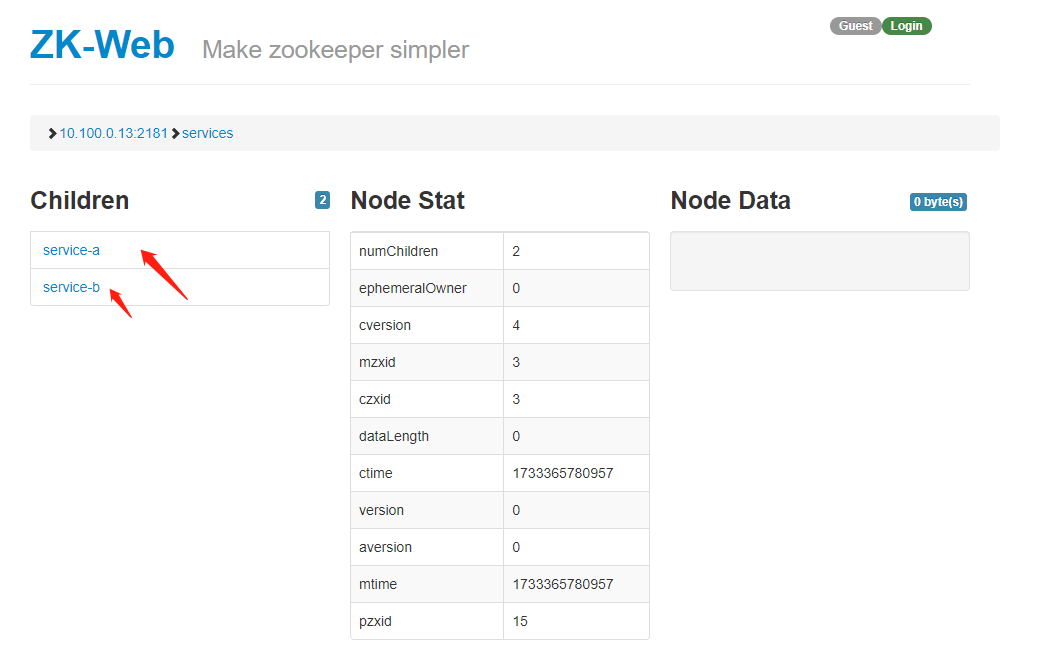Open the 10.100.0.13:2181 breadcrumb link
Viewport: 1042px width, 652px height.
113,133
